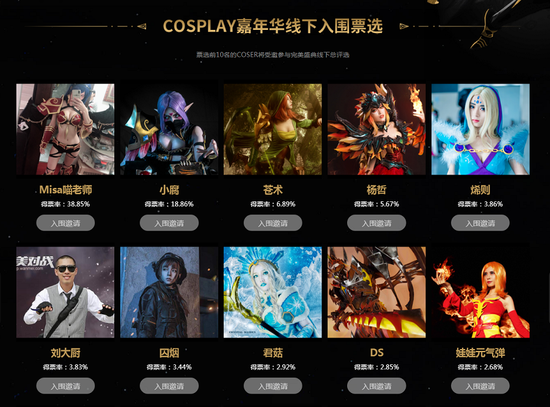The width and height of the screenshot is (550, 407).
Task: Open DS armored cosplay photo
Action: [377, 292]
